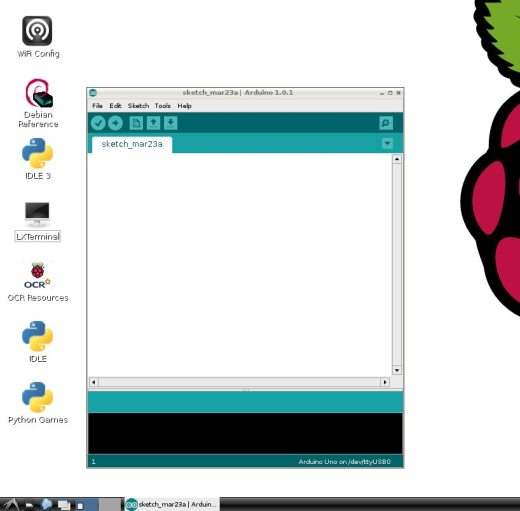
Task: Click the horizontal scrollbar right arrow
Action: 385,382
